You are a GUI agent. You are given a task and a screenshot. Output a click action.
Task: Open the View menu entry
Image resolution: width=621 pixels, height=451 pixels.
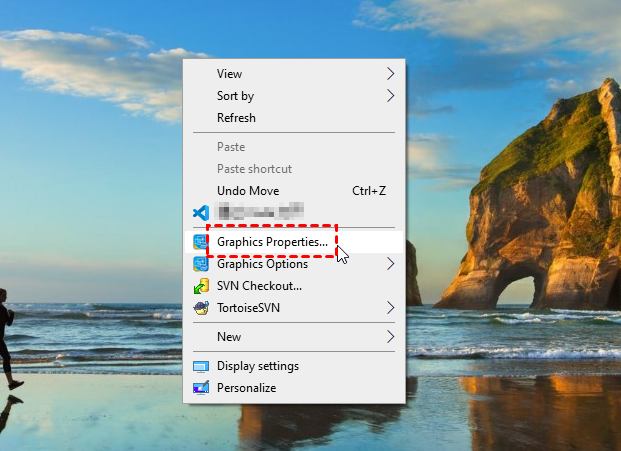(294, 74)
